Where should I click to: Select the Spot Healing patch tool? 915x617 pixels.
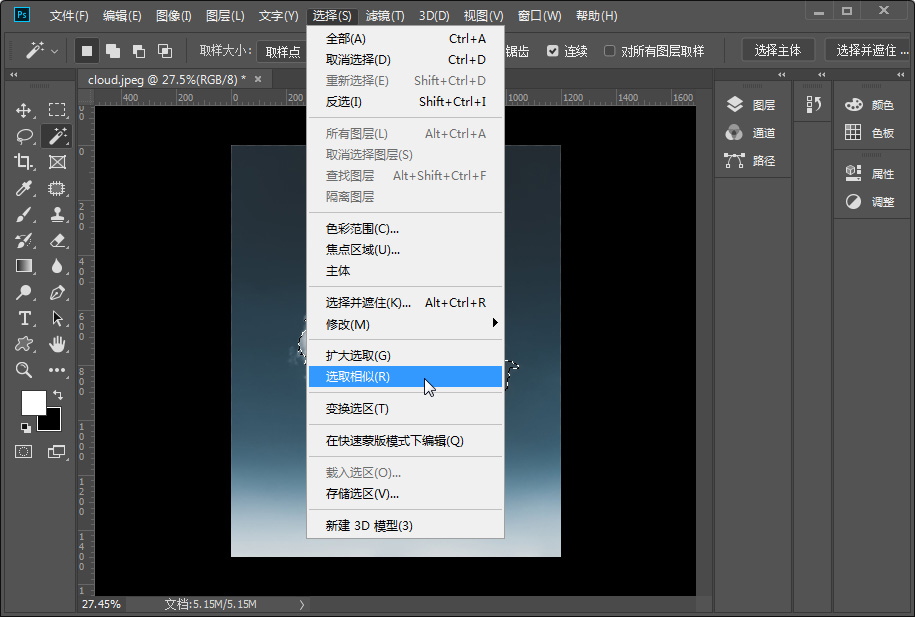[57, 188]
